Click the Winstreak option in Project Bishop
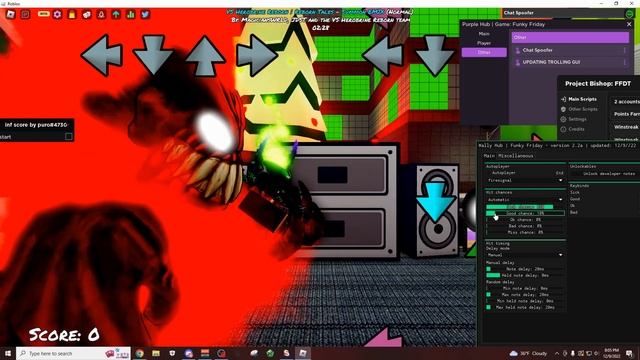640x360 pixels. click(626, 127)
